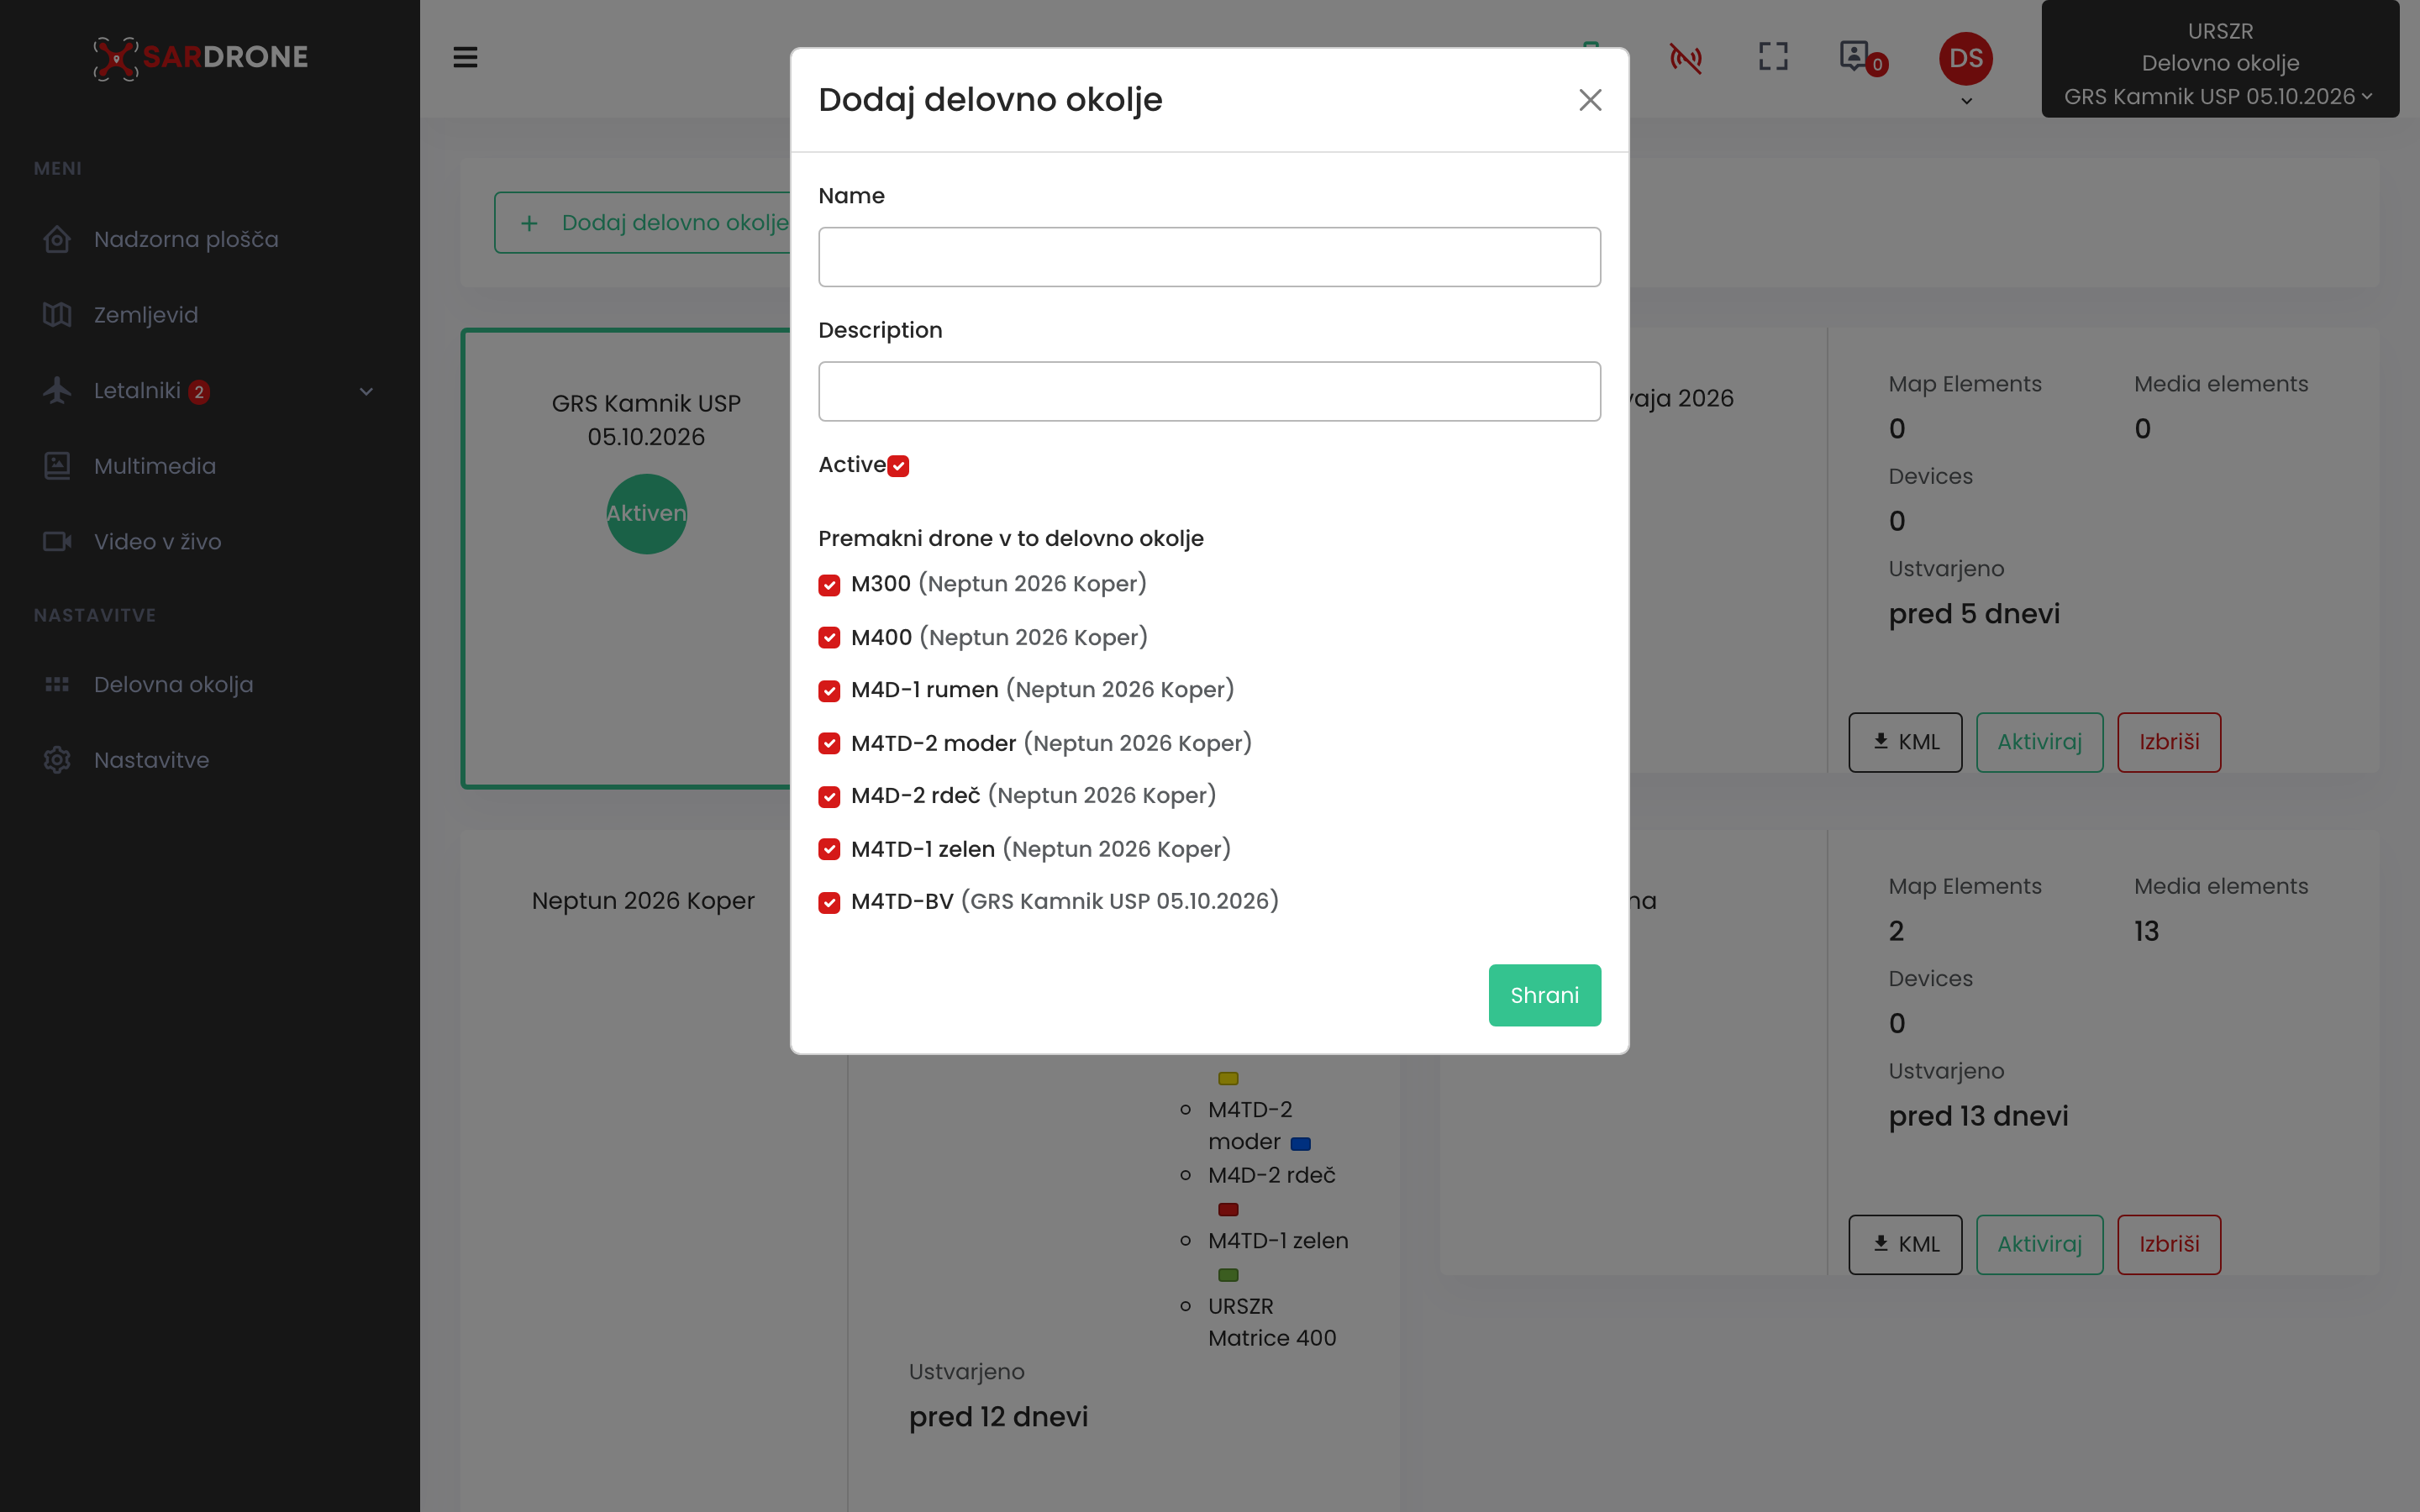The height and width of the screenshot is (1512, 2420).
Task: Save with the Shrani button
Action: [1544, 995]
